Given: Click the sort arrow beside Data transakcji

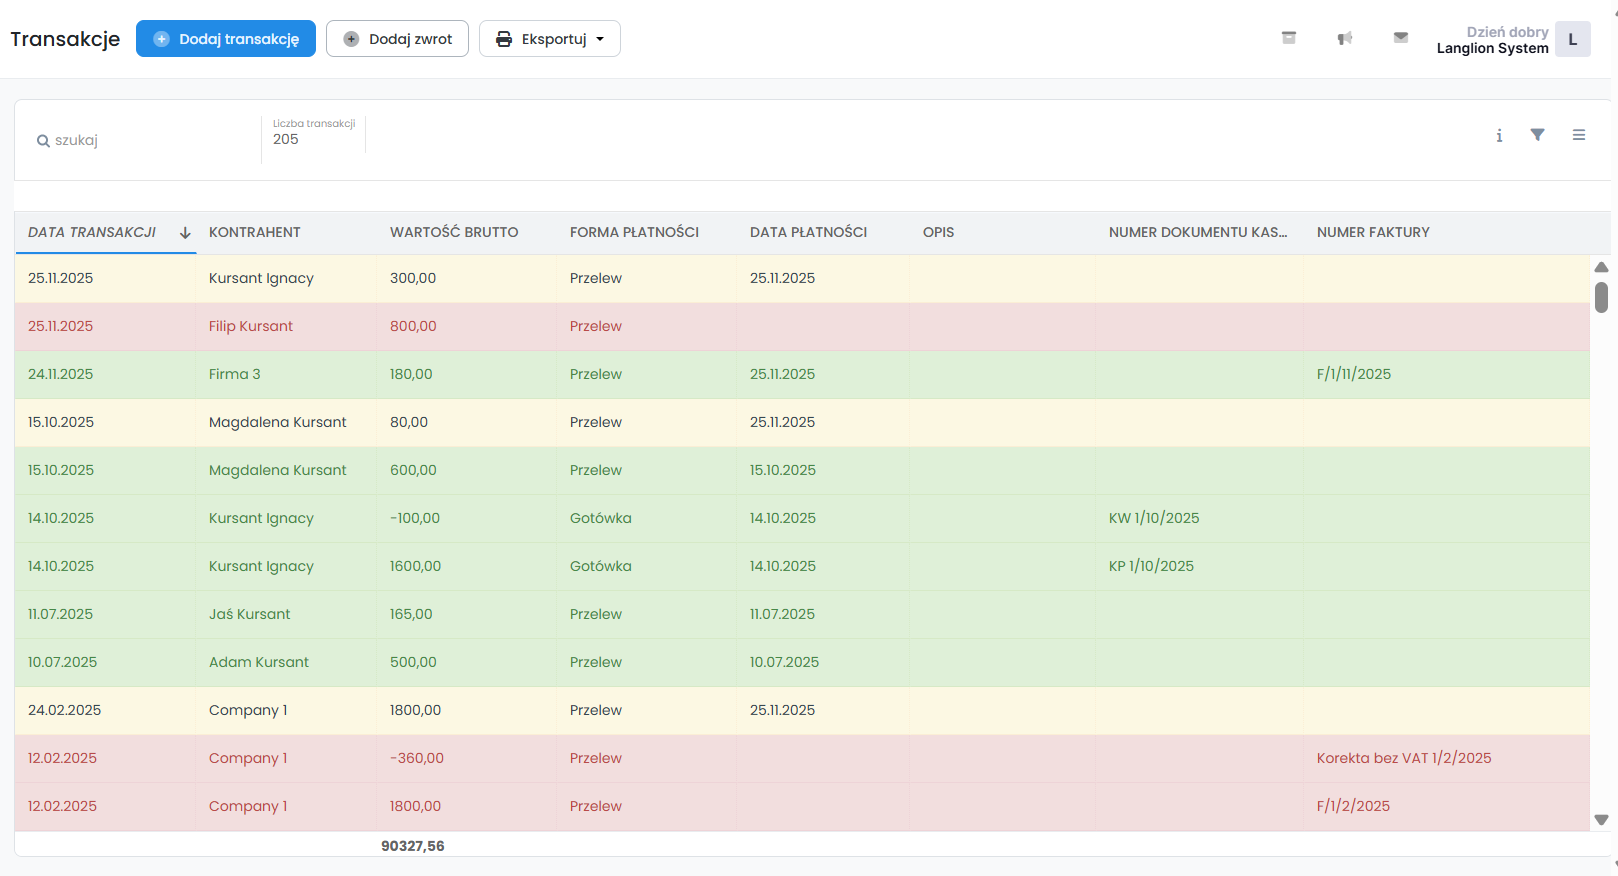Looking at the screenshot, I should [x=185, y=233].
